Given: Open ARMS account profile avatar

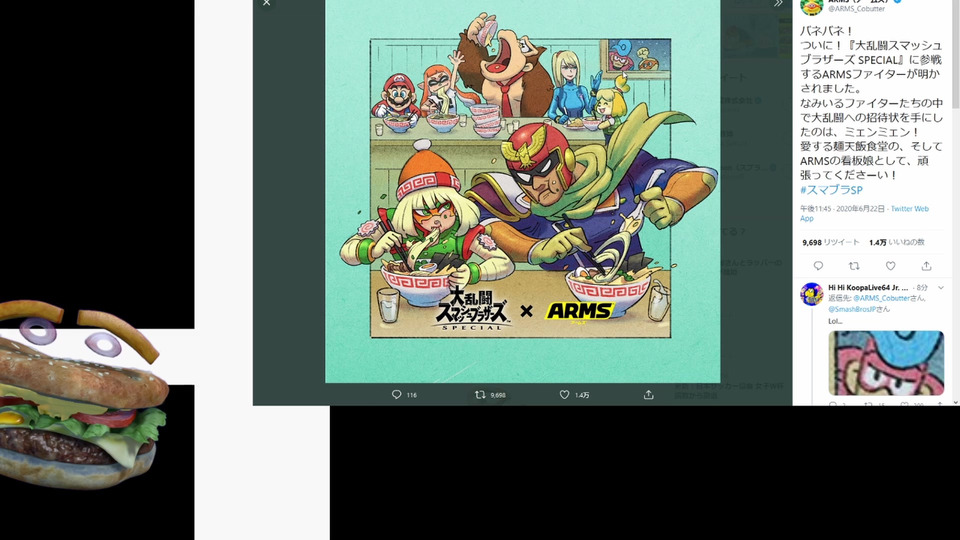Looking at the screenshot, I should (x=811, y=6).
